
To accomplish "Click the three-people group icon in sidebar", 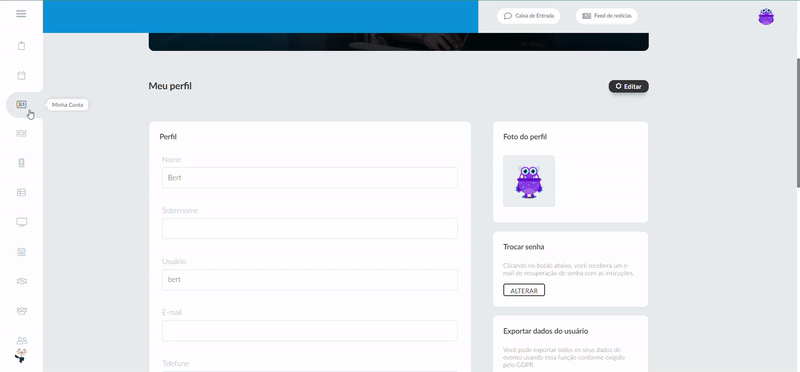I will (21, 310).
